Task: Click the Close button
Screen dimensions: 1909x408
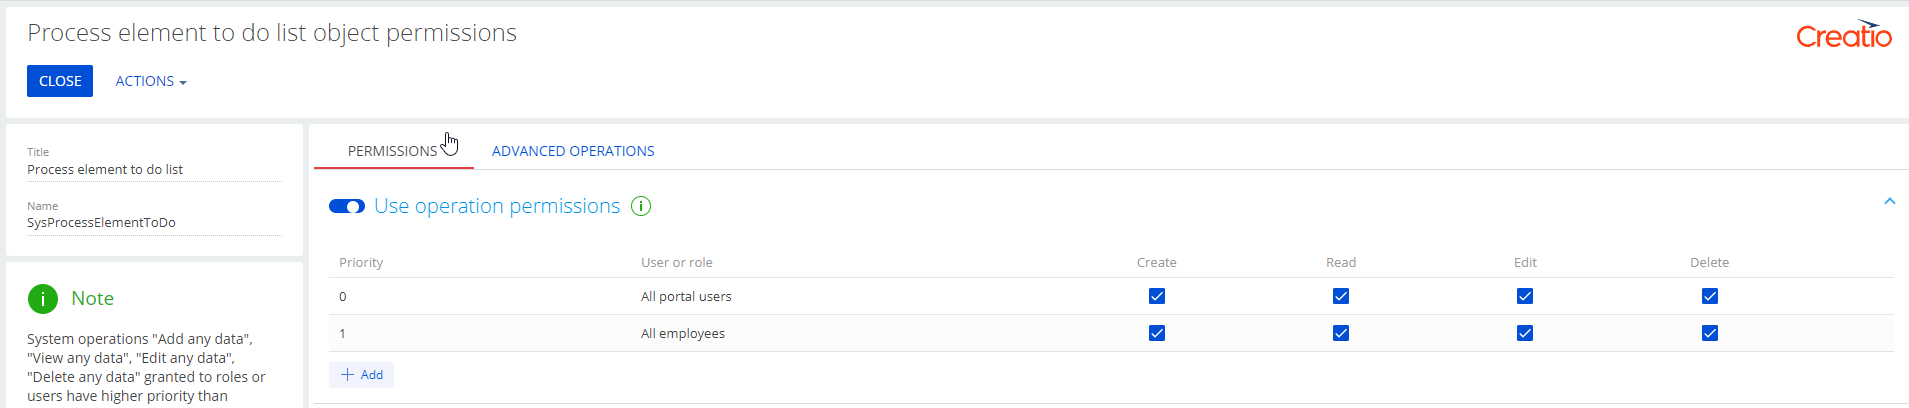Action: pyautogui.click(x=60, y=81)
